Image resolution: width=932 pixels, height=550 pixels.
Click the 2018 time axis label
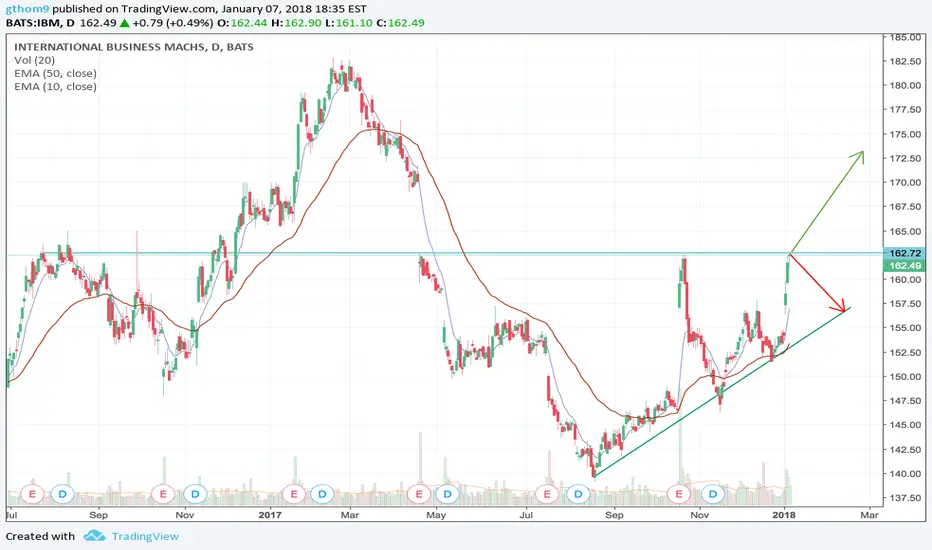coord(785,515)
